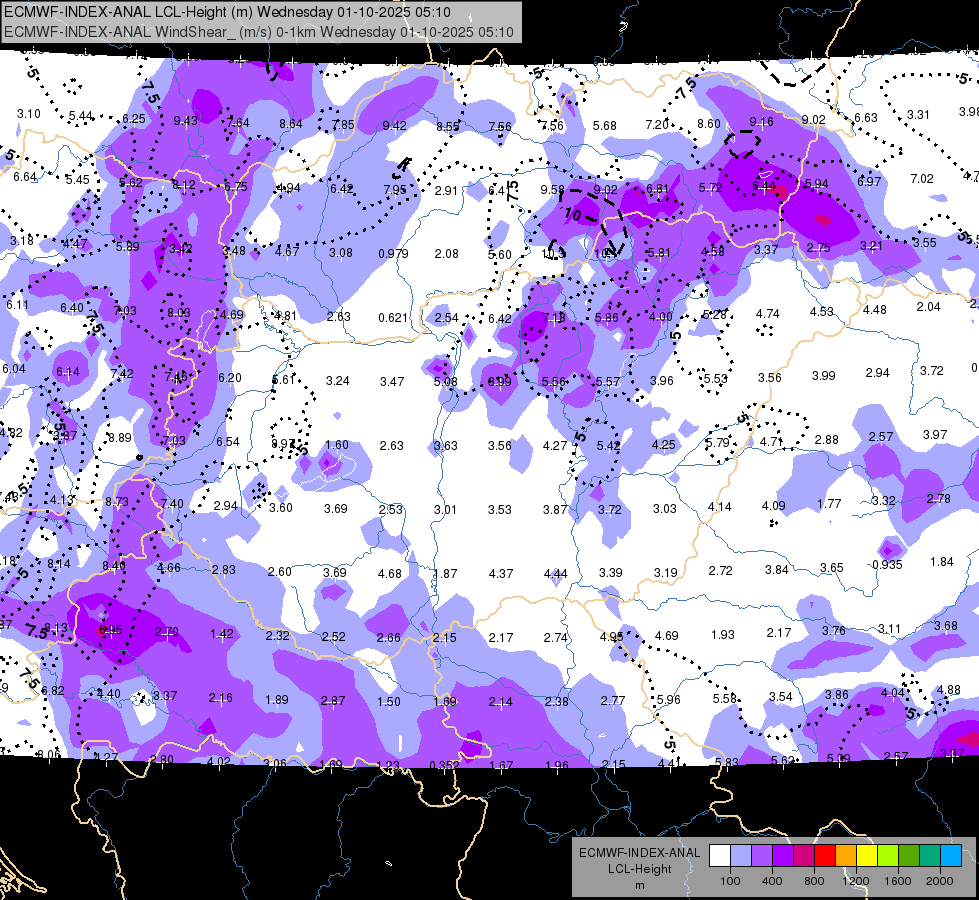979x900 pixels.
Task: Click the wind shear value 7.20
Action: coord(657,125)
